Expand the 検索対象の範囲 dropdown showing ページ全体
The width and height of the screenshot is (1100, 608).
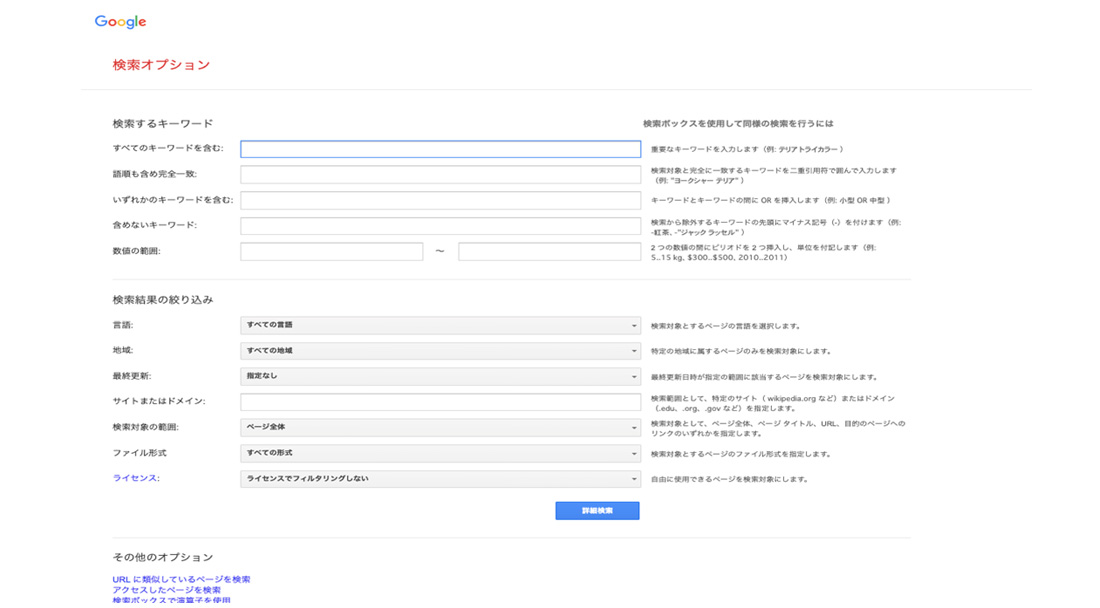[440, 428]
